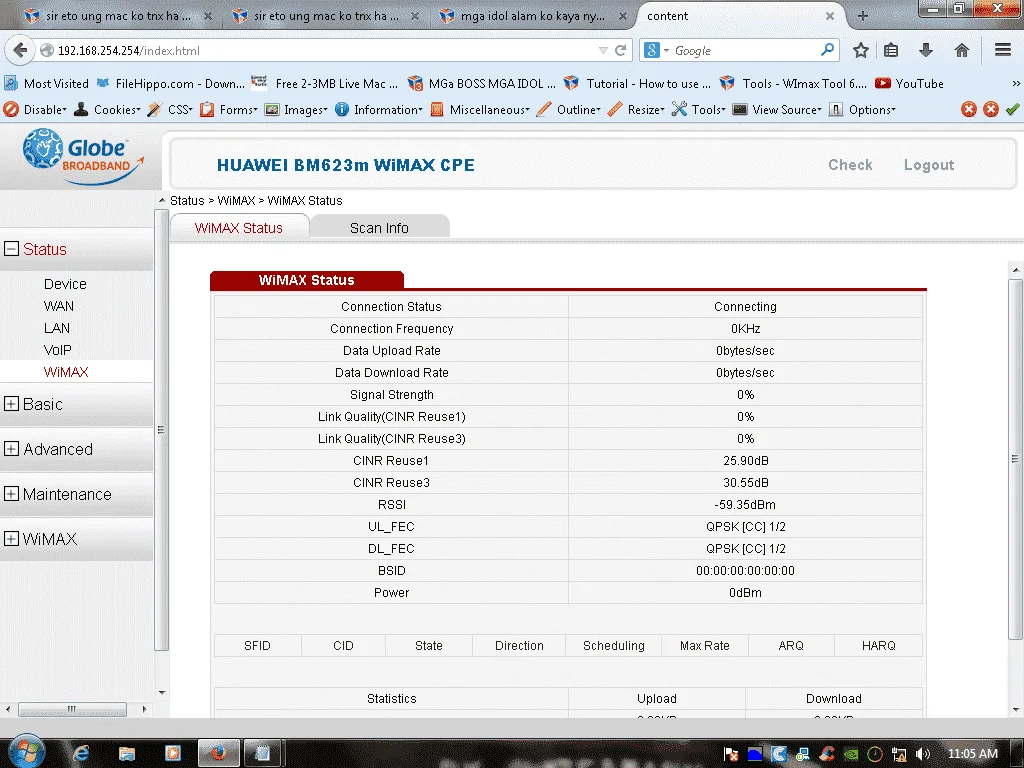
Task: Switch to the 'mga idol alam ko' tab
Action: (x=532, y=16)
